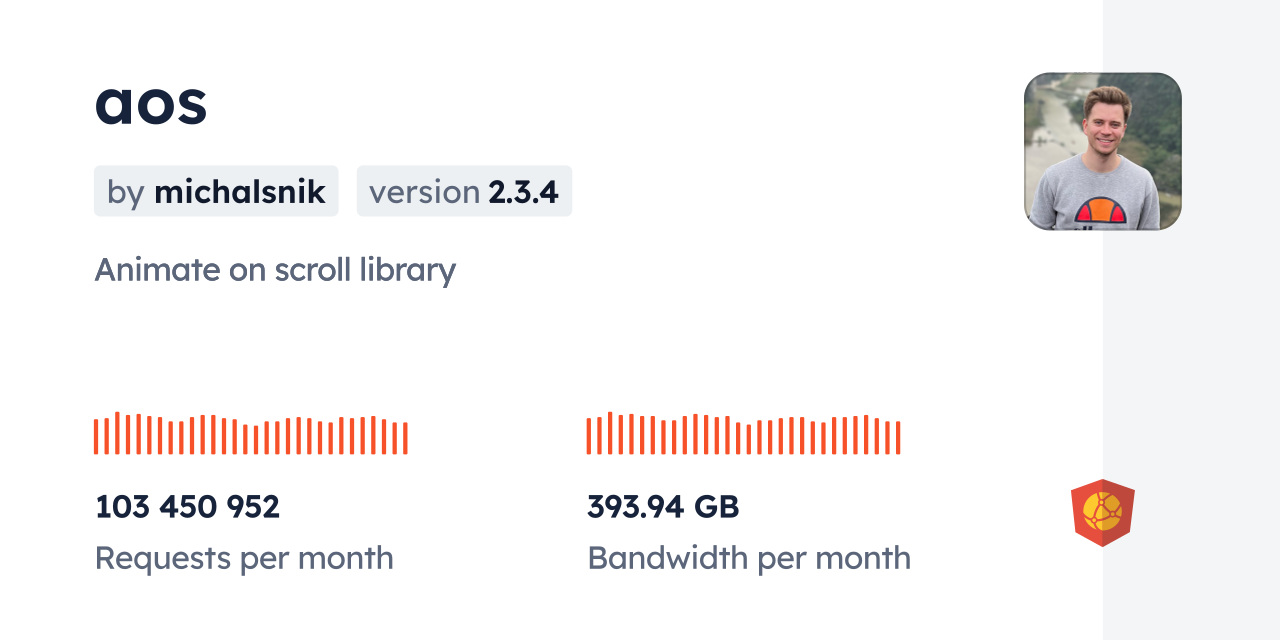Click the "Bandwidth per month" label
1280x640 pixels.
click(749, 558)
